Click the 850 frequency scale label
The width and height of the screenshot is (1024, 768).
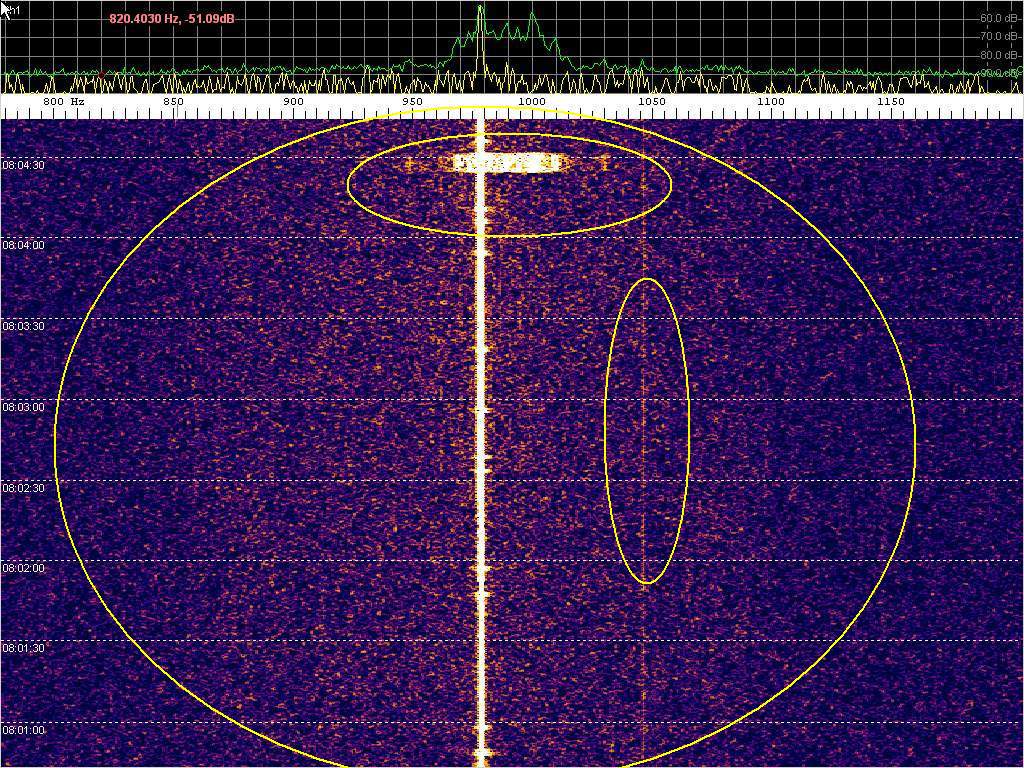coord(173,102)
